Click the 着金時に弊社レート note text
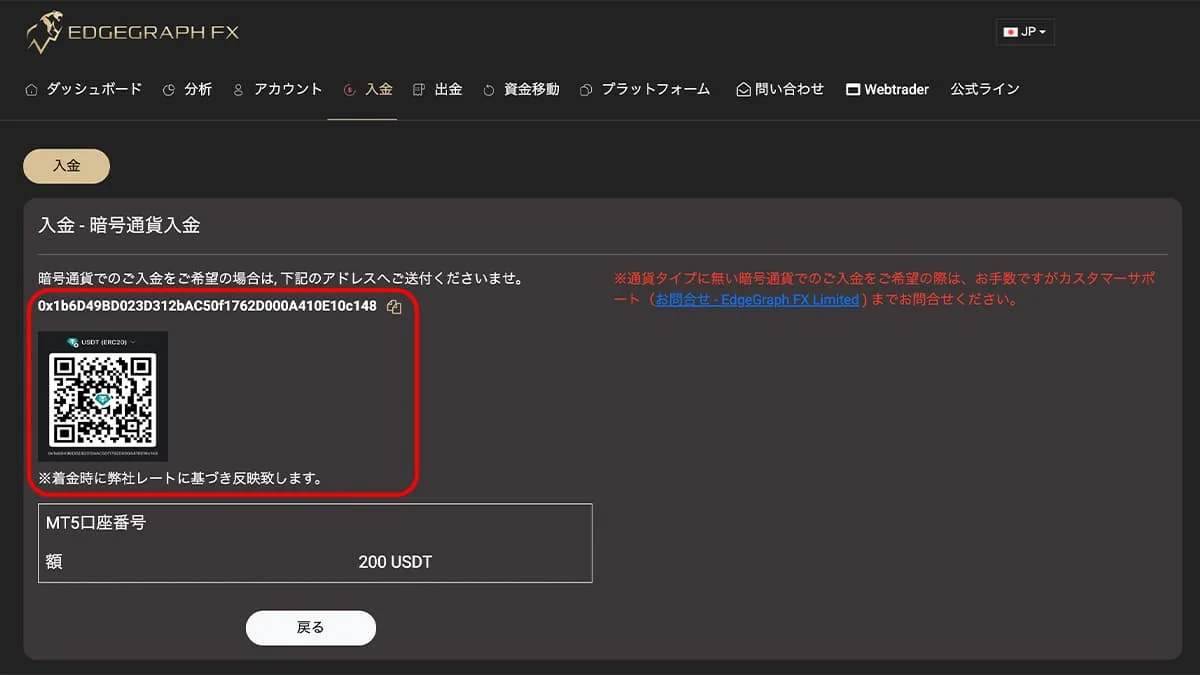Viewport: 1200px width, 675px height. coord(180,478)
